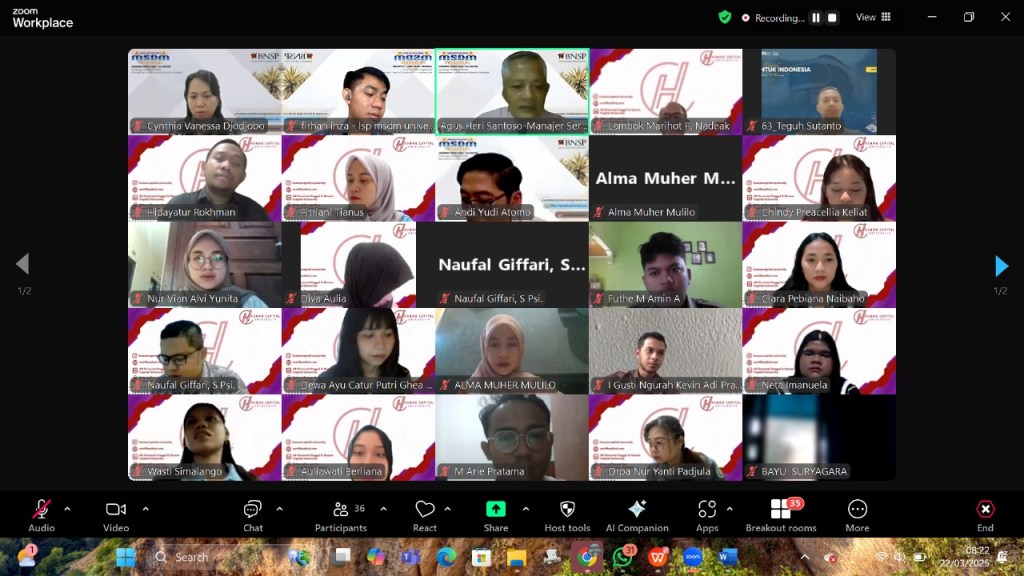Go to next gallery page arrow
Screen dimensions: 1024x576
coord(1001,266)
